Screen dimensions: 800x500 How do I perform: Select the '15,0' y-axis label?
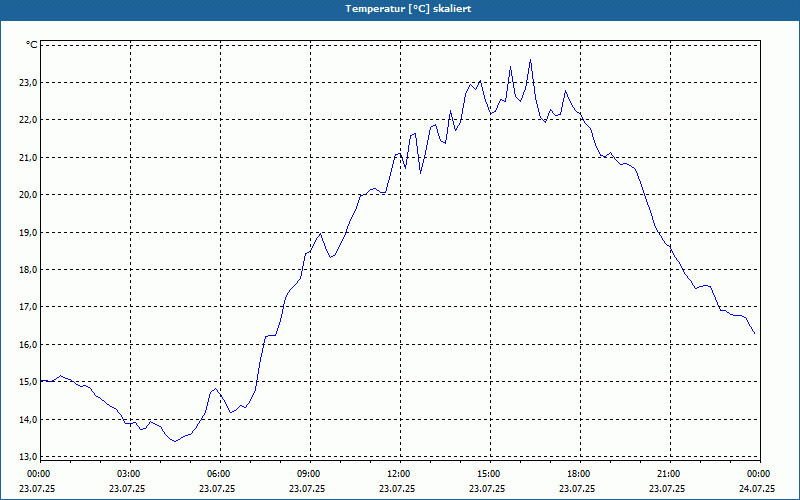29,382
